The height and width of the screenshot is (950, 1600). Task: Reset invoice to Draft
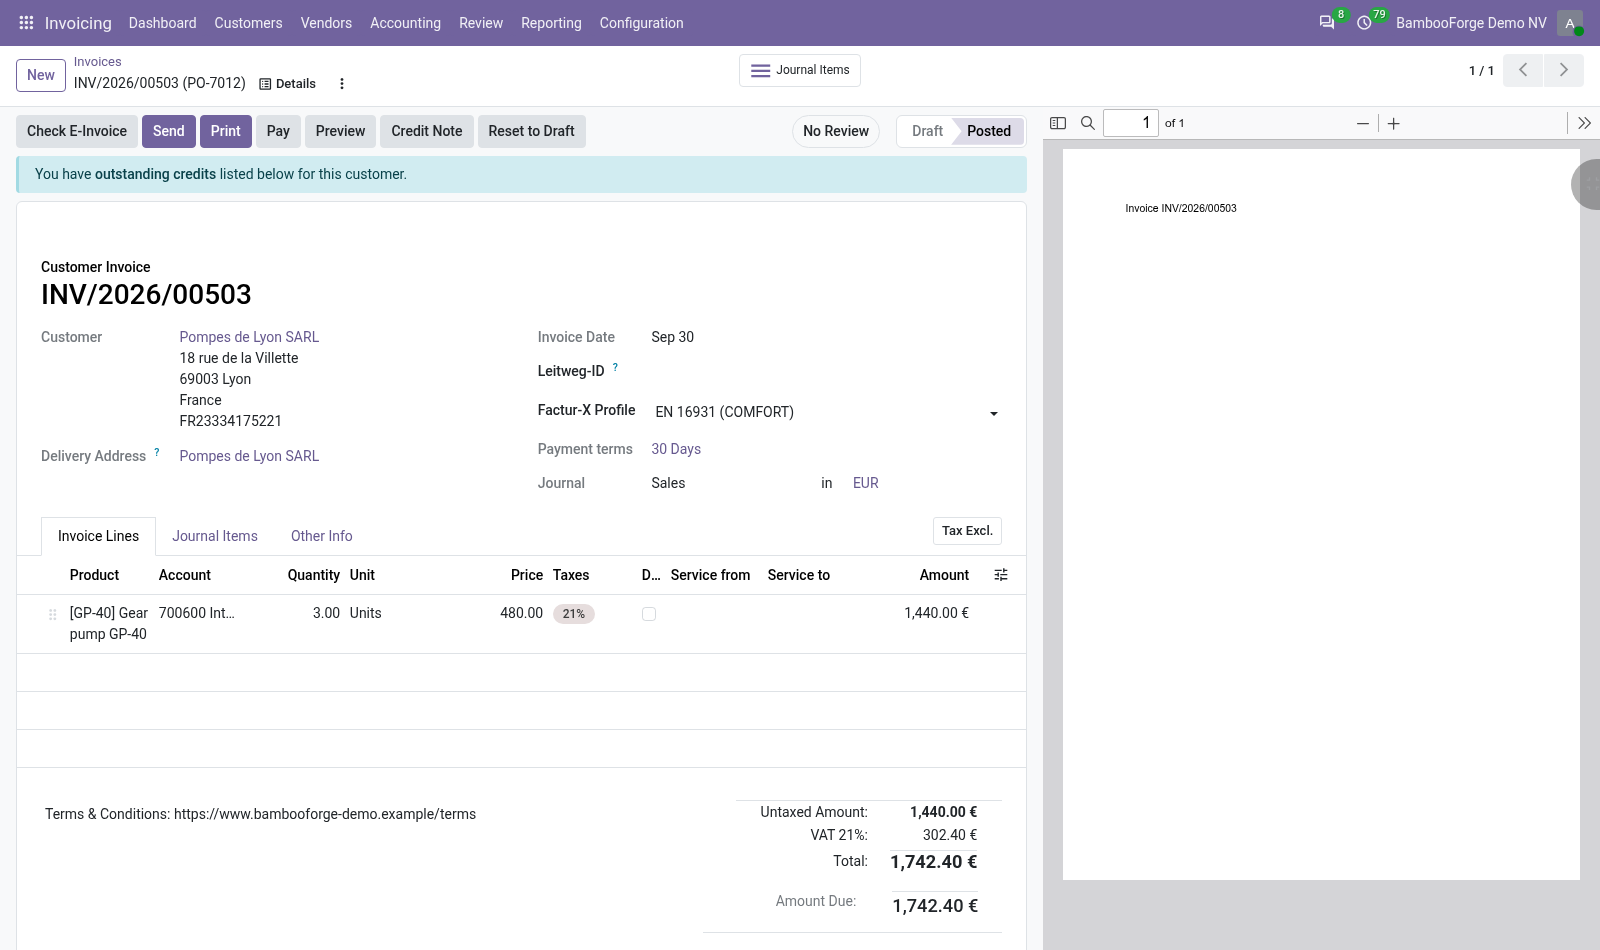(532, 131)
